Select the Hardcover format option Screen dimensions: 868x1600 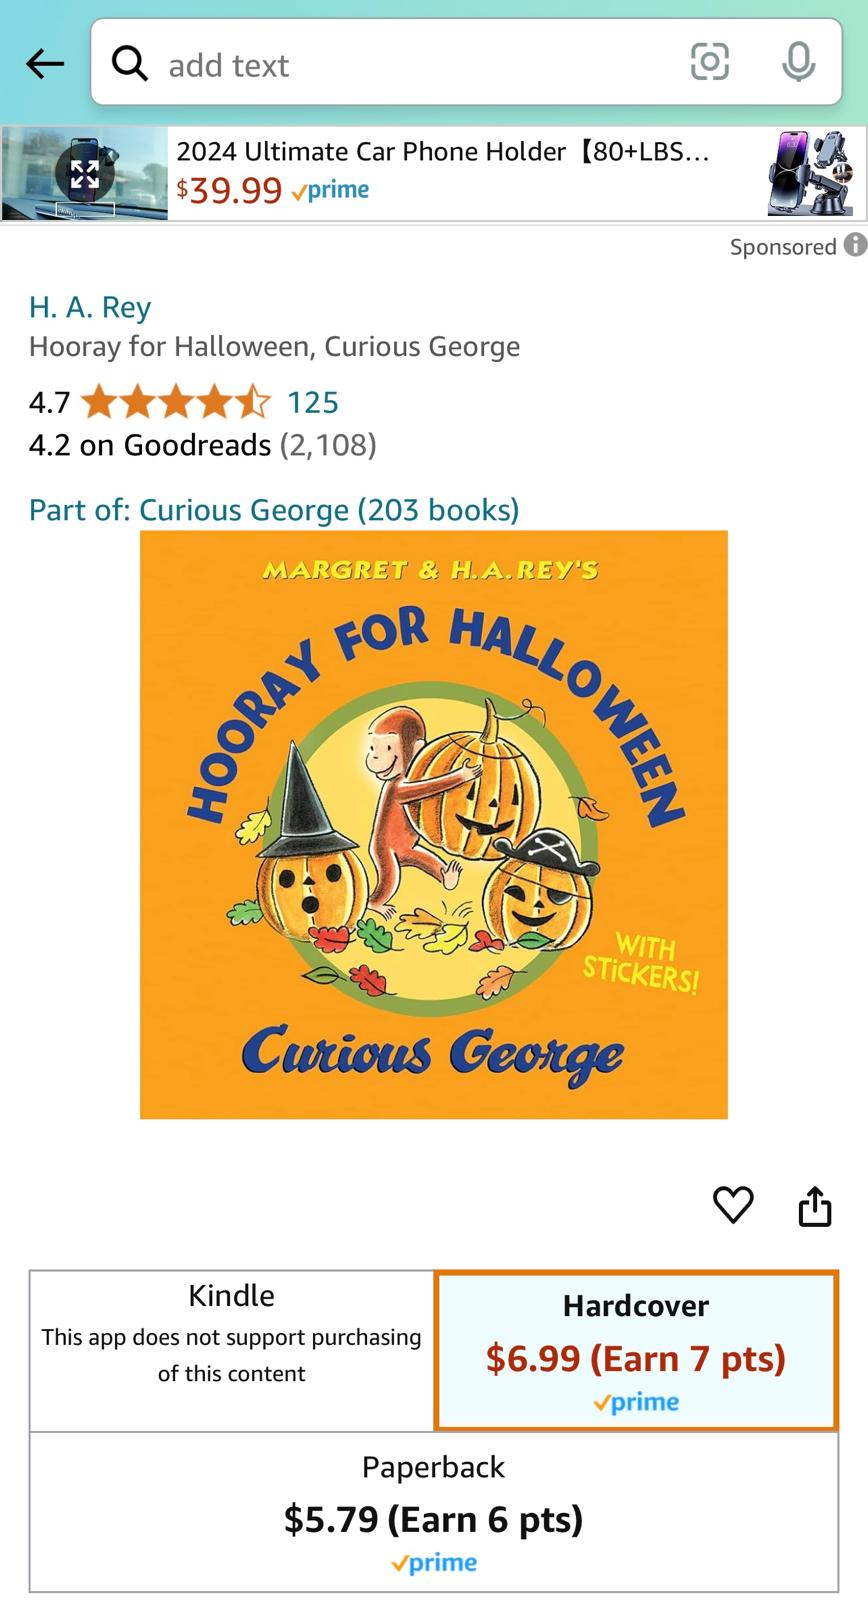pyautogui.click(x=636, y=1350)
